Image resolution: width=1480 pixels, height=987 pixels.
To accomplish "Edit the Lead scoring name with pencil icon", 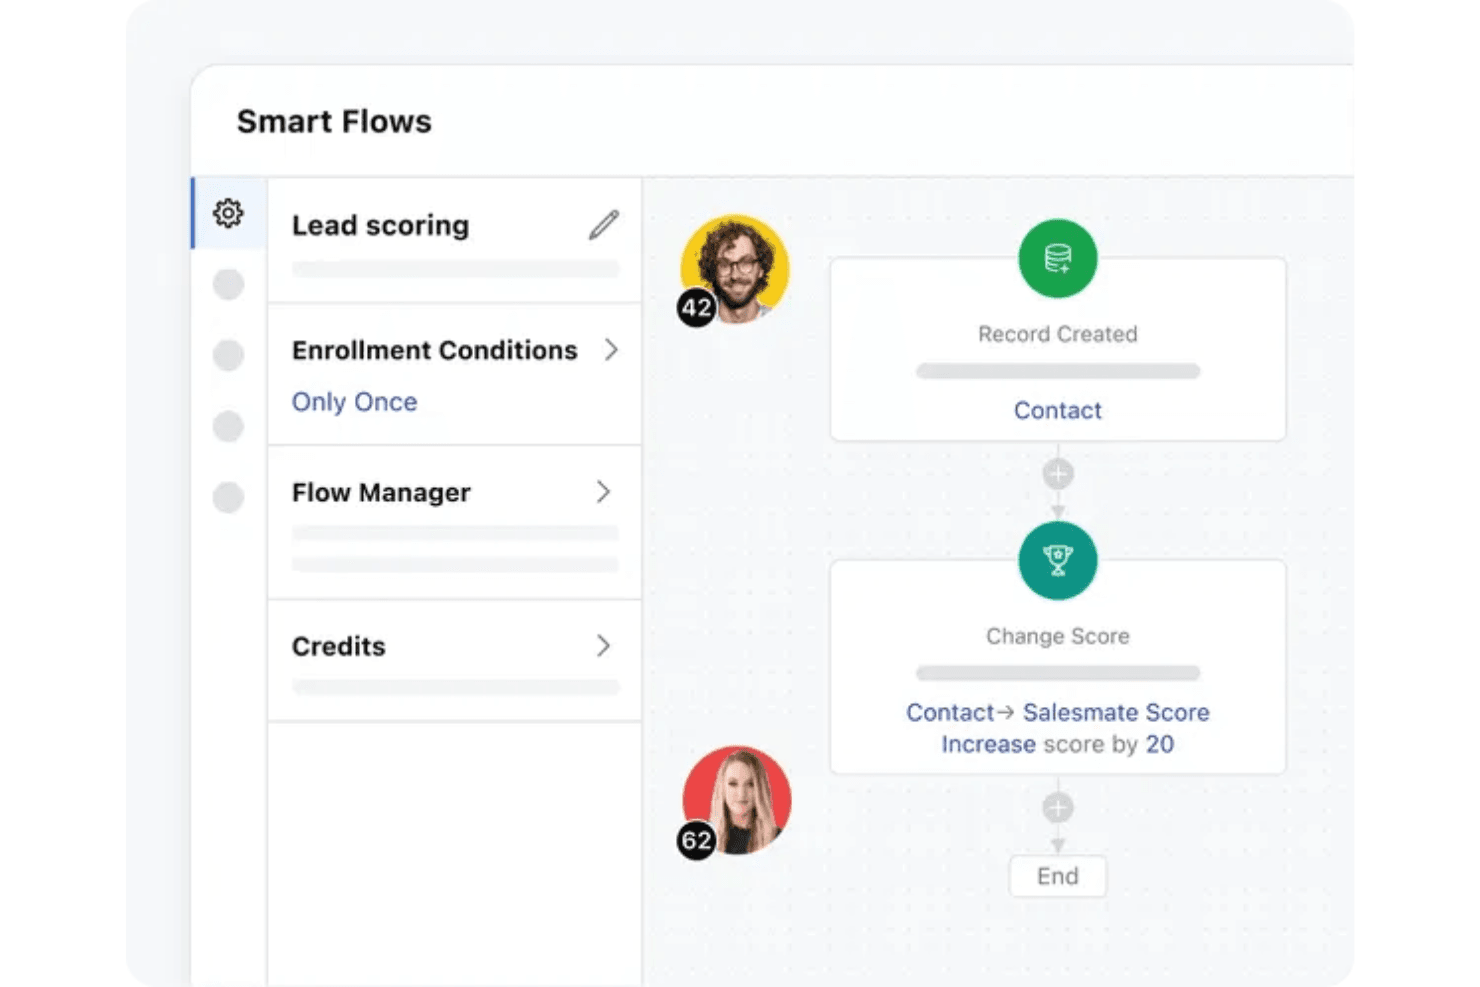I will (x=604, y=225).
